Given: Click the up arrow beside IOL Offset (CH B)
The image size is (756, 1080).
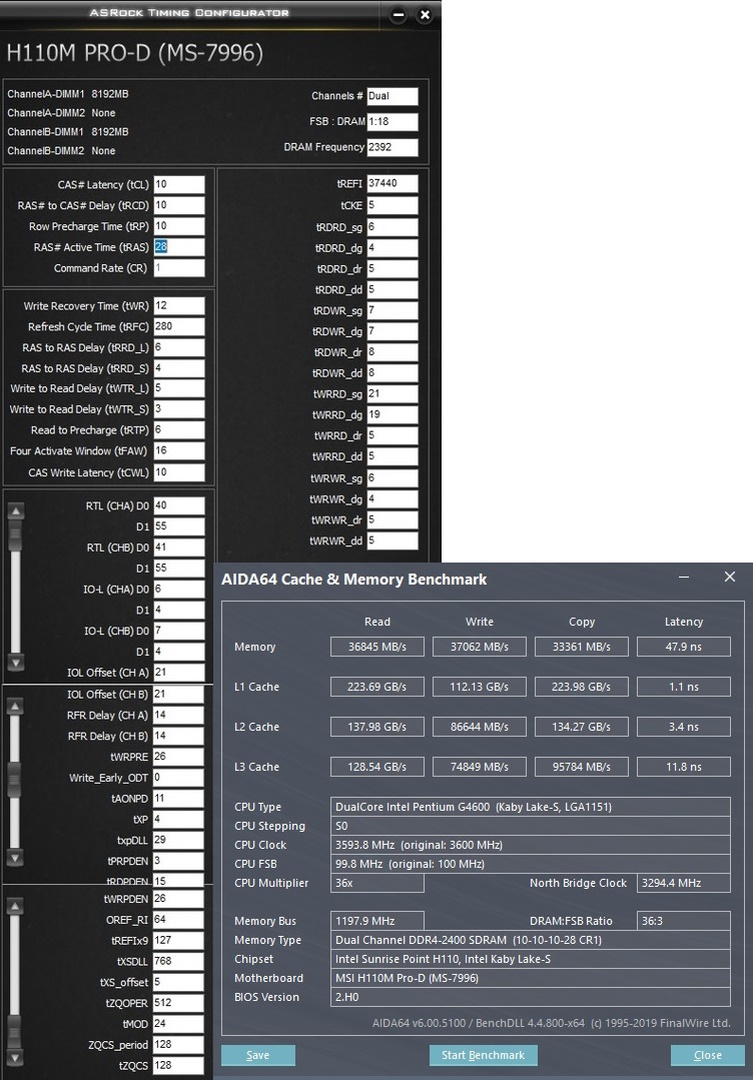Looking at the screenshot, I should click(16, 706).
